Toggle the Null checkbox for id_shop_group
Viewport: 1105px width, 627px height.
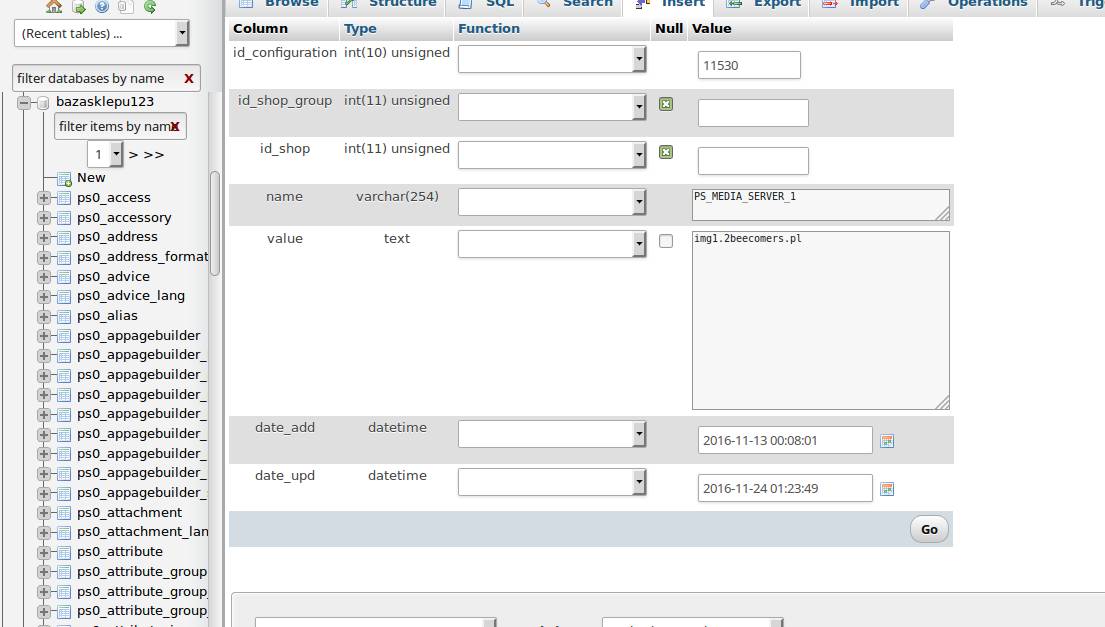[x=666, y=104]
